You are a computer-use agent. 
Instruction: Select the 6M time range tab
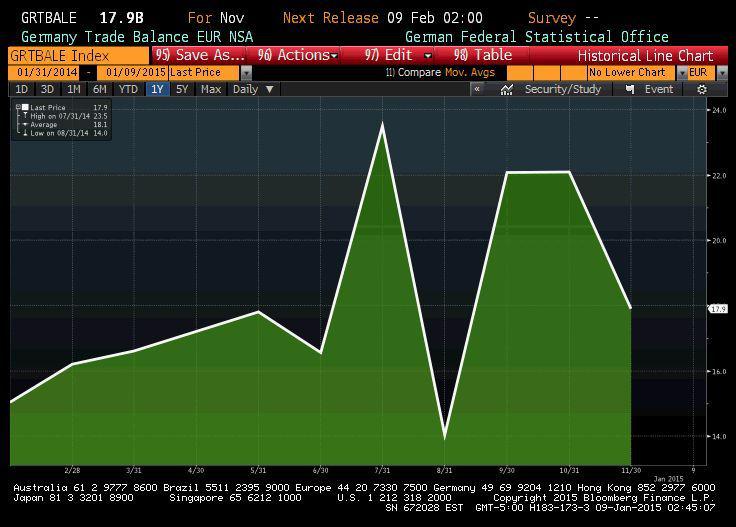[x=100, y=89]
